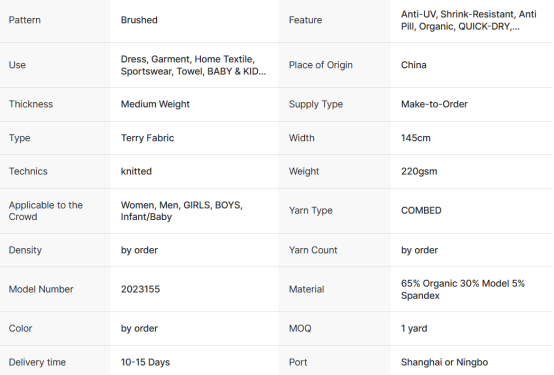
Task: Click the COMBED yarn type value
Action: [421, 211]
